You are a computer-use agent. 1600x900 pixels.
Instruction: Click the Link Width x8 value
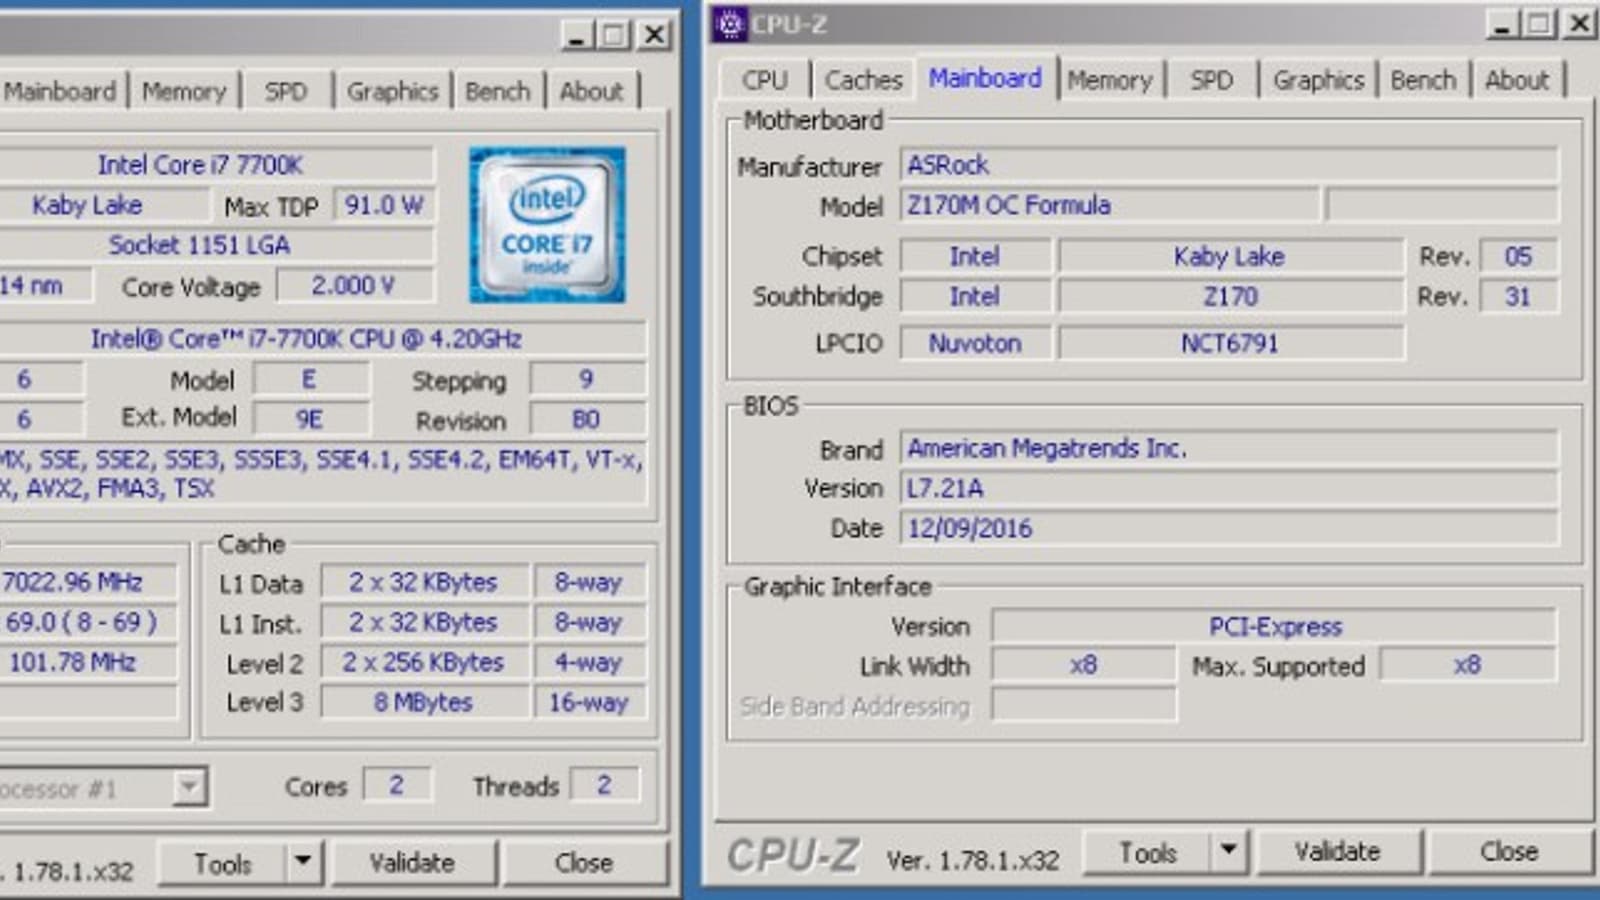1083,665
